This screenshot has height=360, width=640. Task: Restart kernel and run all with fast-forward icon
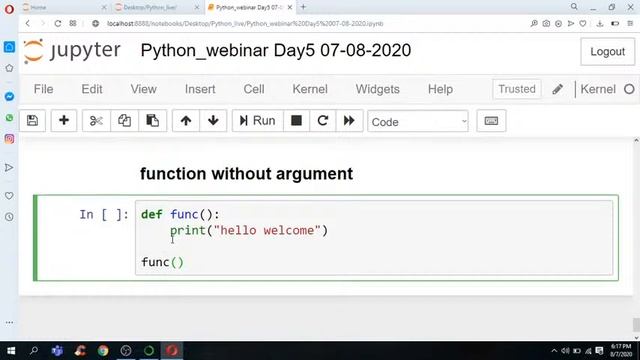point(349,121)
